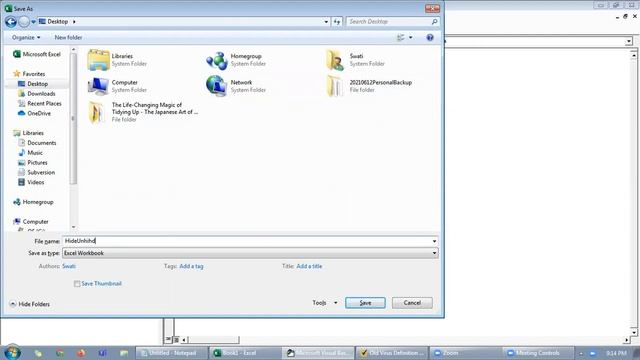The width and height of the screenshot is (640, 360).
Task: Expand the File name dropdown arrow
Action: pyautogui.click(x=434, y=241)
